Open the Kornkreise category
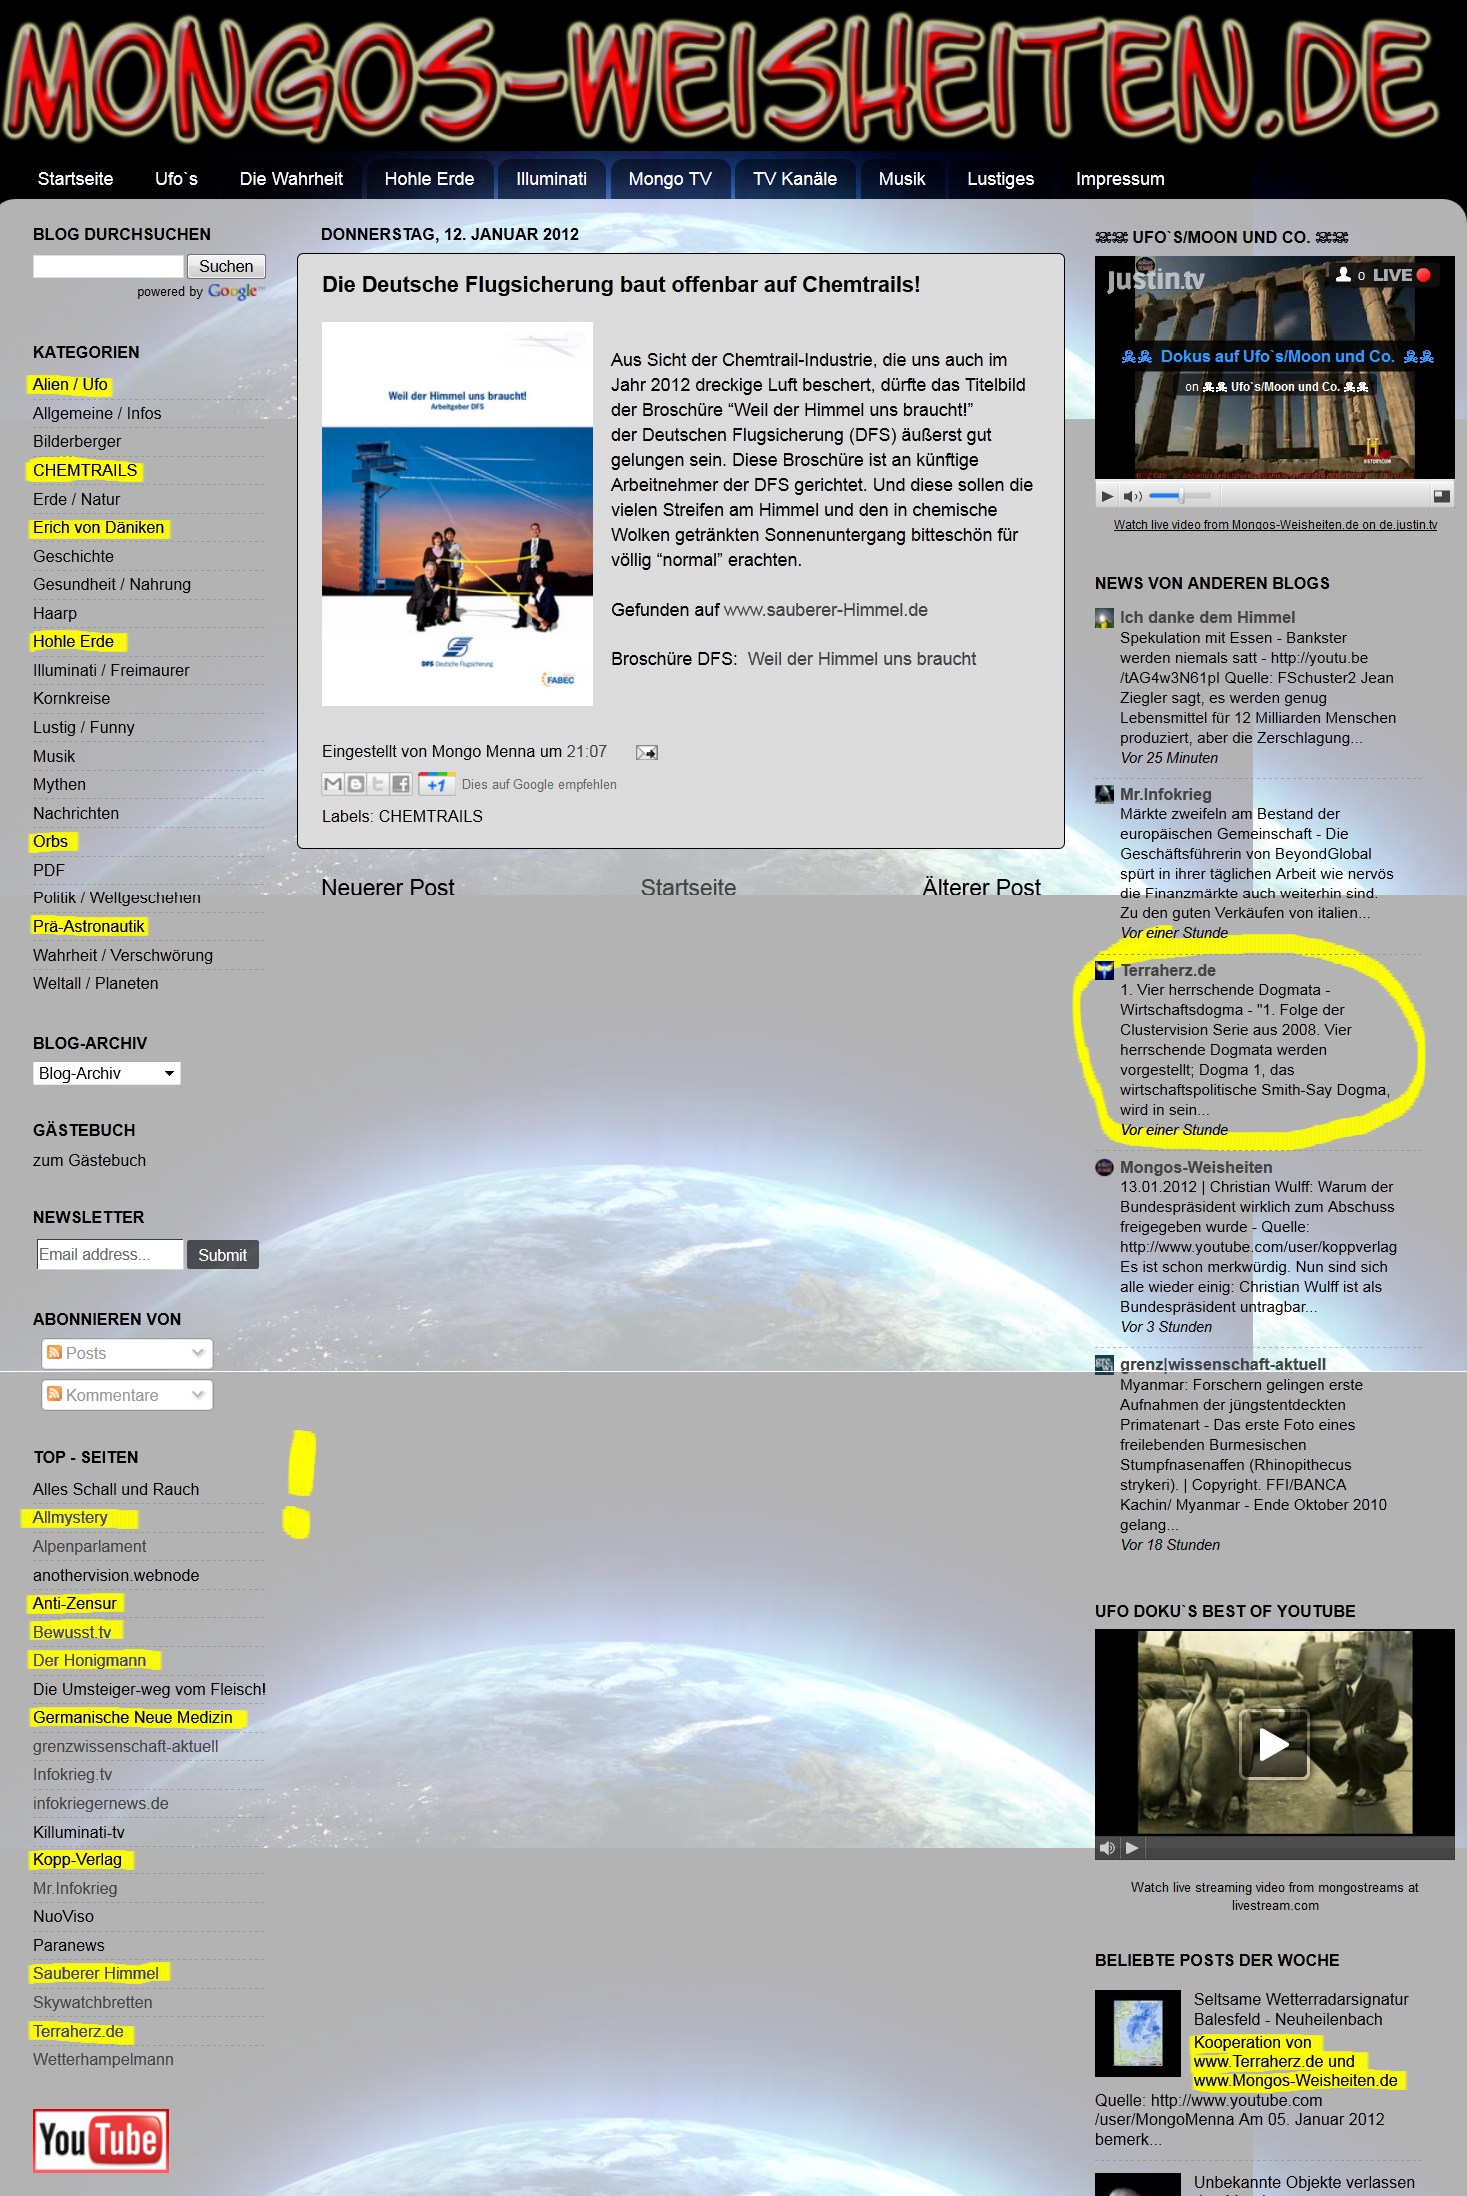The width and height of the screenshot is (1467, 2196). pos(71,698)
